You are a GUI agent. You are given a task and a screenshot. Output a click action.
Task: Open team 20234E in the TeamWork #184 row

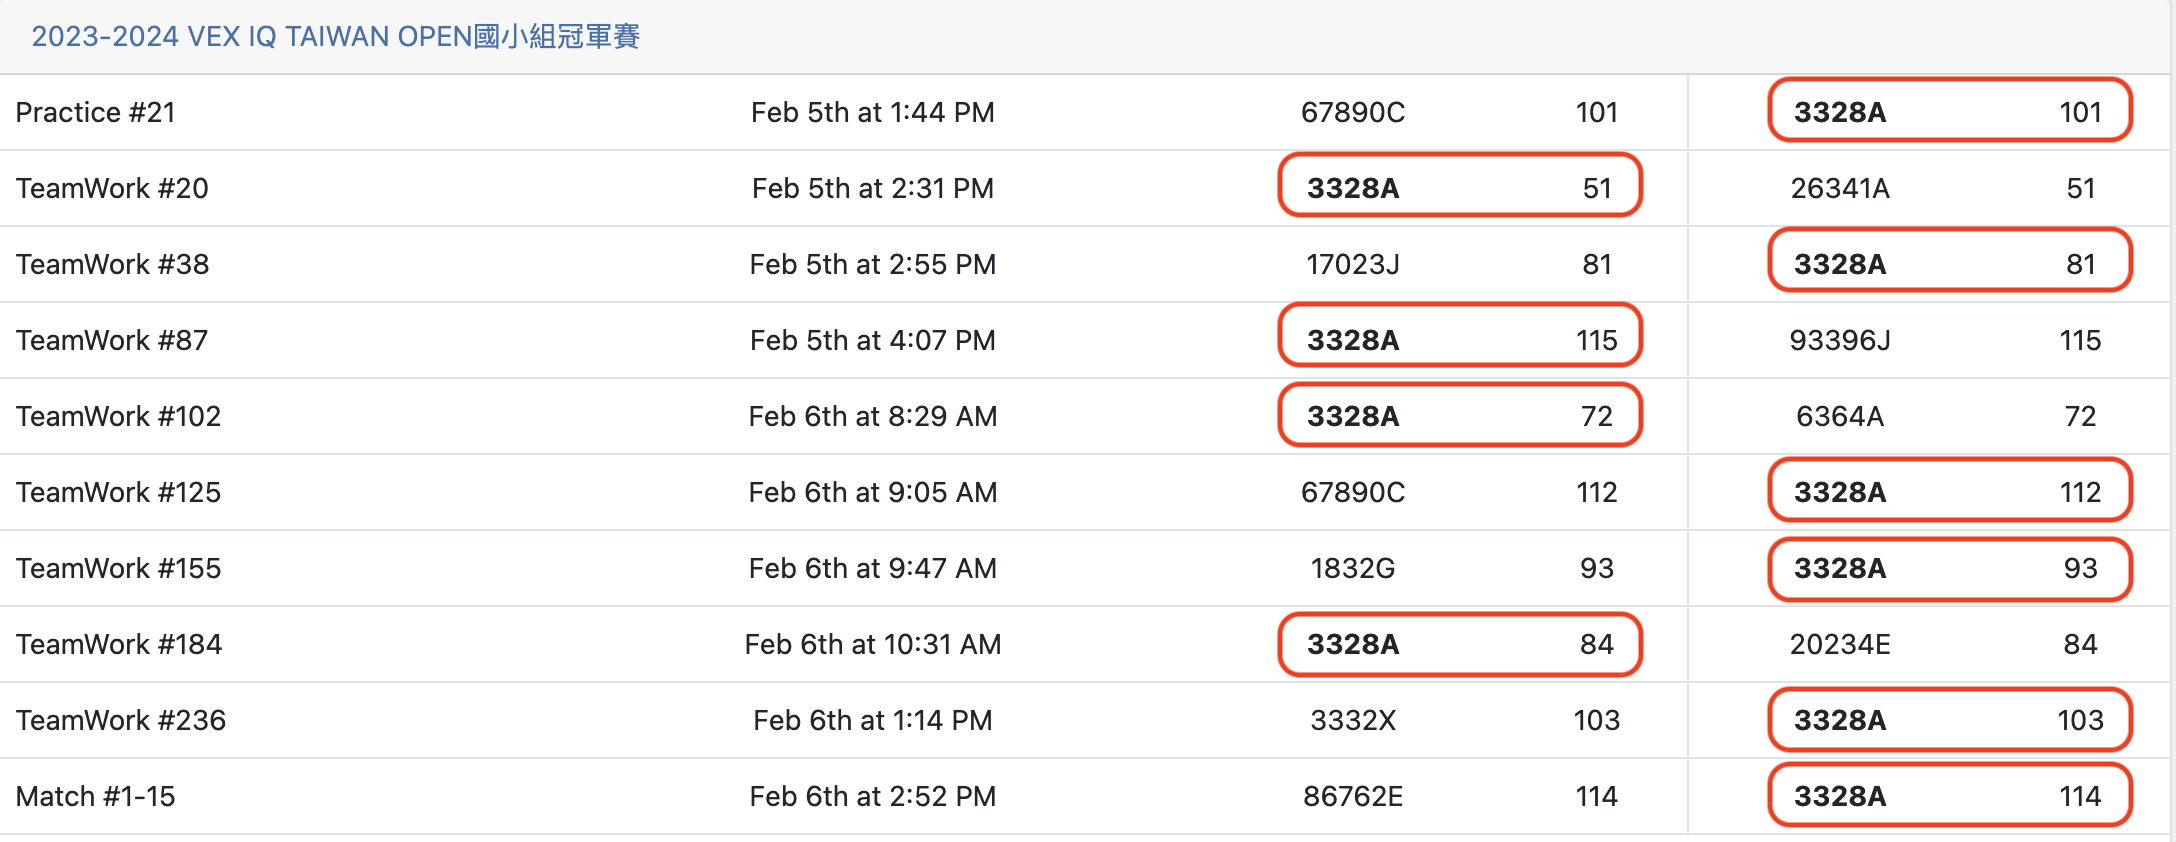pos(1839,644)
